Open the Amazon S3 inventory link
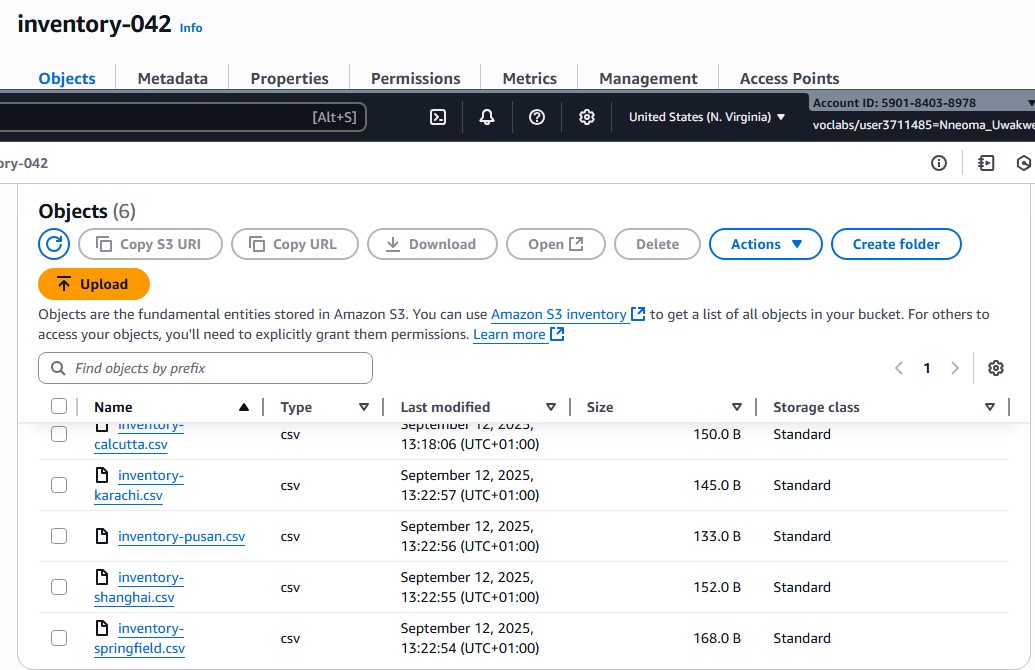 point(558,314)
